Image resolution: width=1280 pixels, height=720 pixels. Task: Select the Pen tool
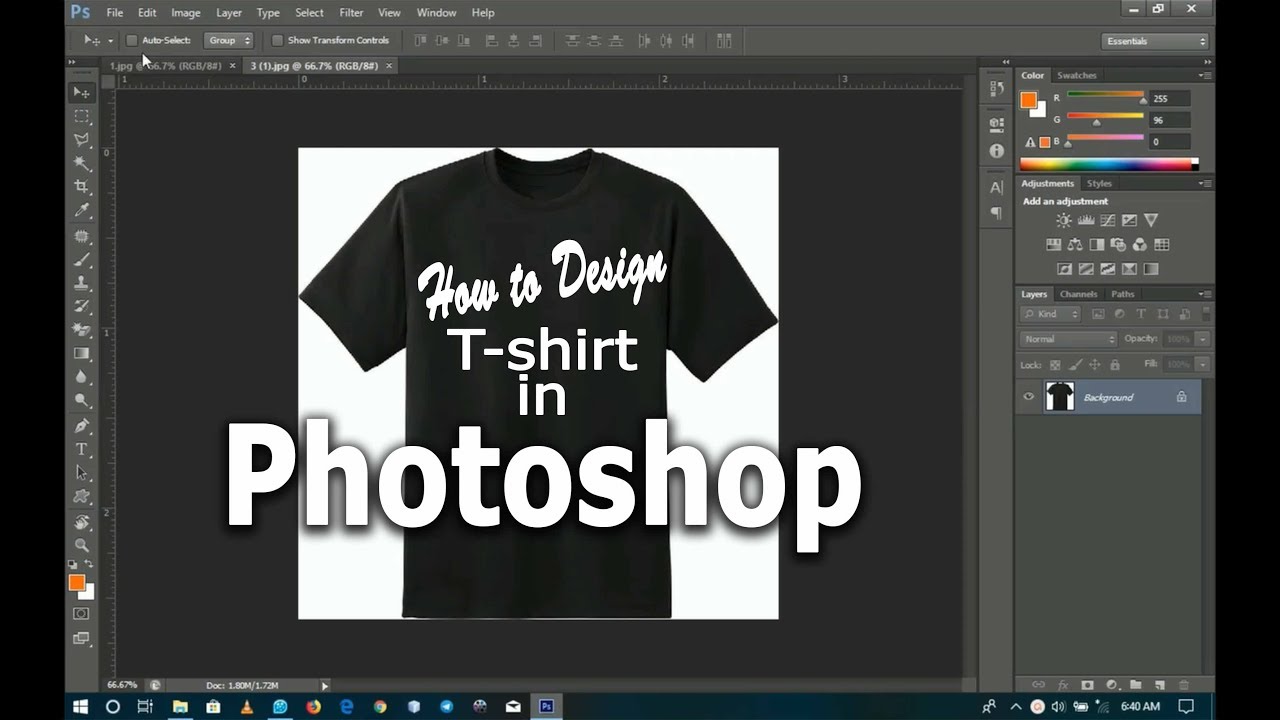coord(81,425)
